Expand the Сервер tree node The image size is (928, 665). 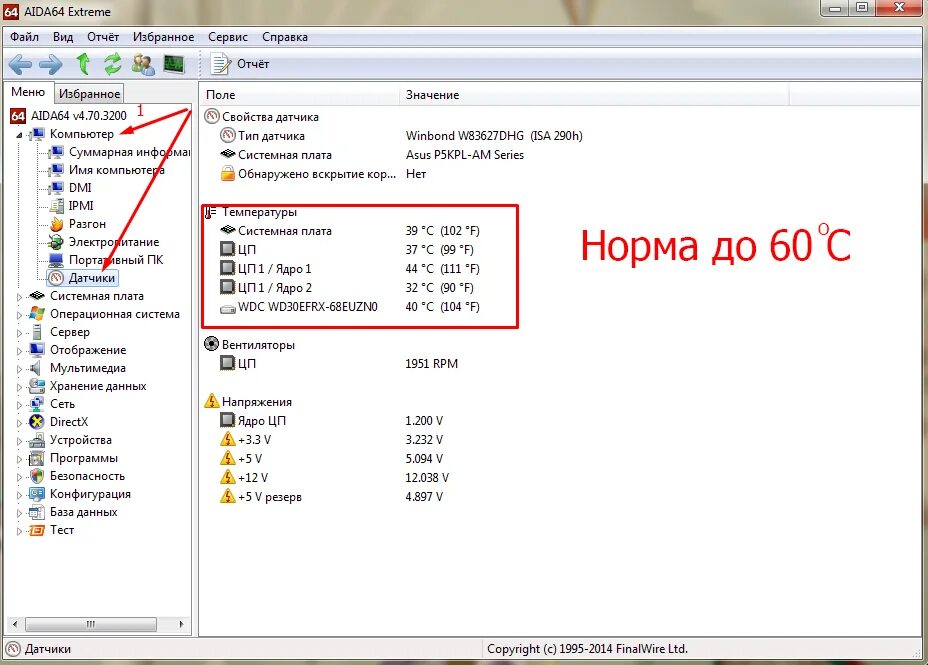19,333
